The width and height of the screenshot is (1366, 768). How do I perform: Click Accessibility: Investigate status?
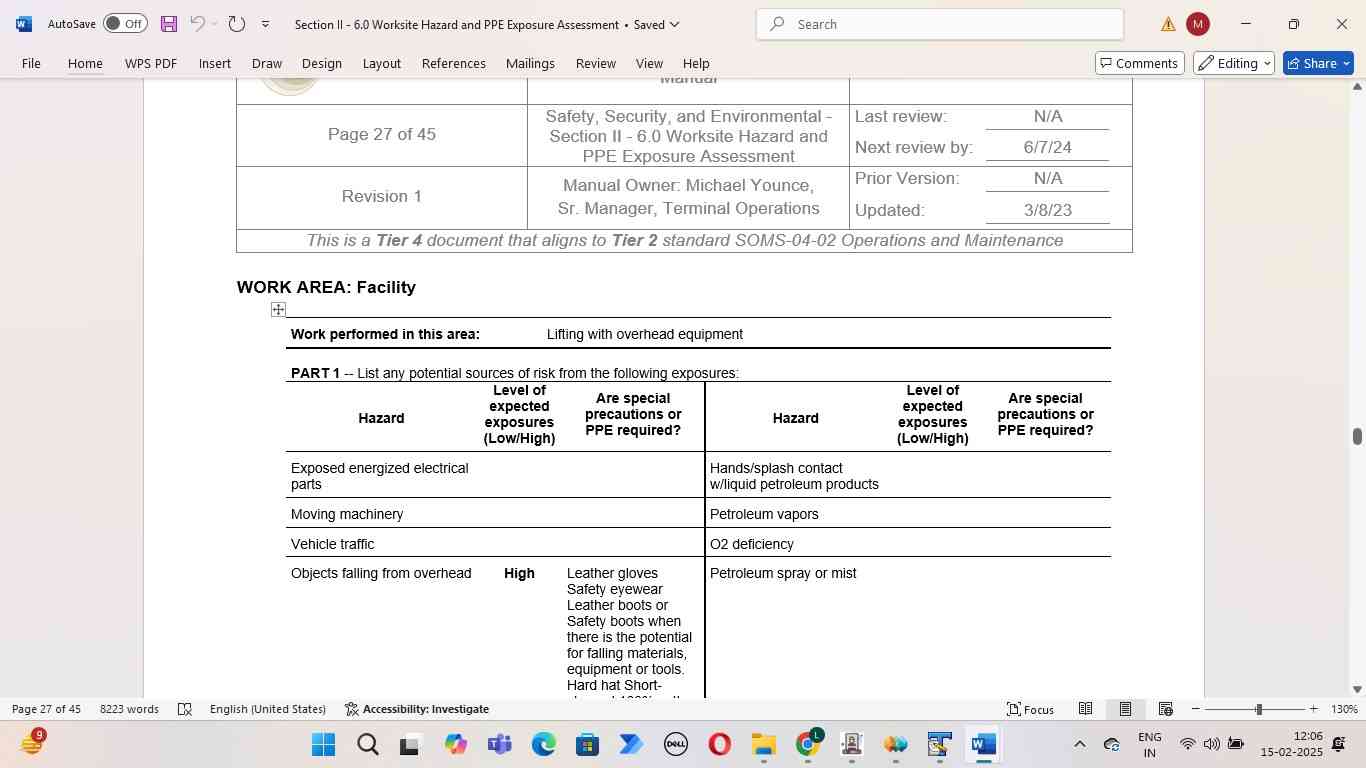click(417, 709)
